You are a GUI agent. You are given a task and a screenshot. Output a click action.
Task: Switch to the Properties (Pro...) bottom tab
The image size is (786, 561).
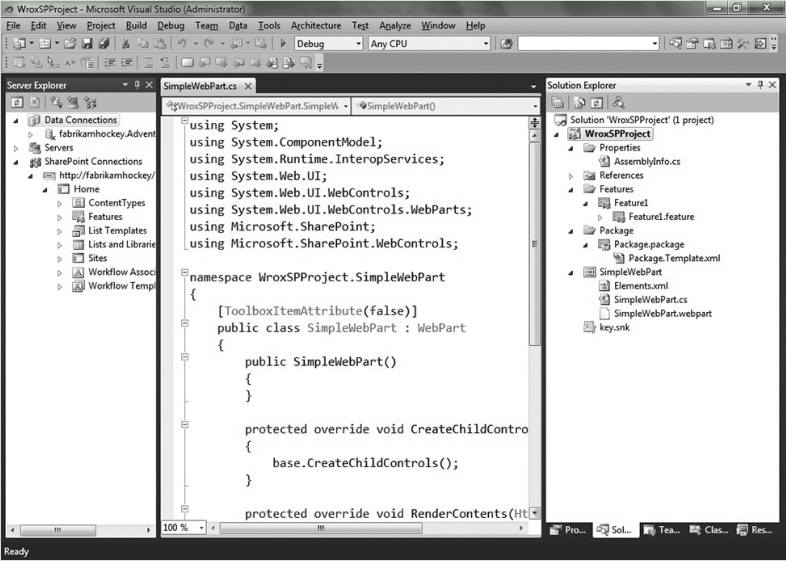pos(568,530)
